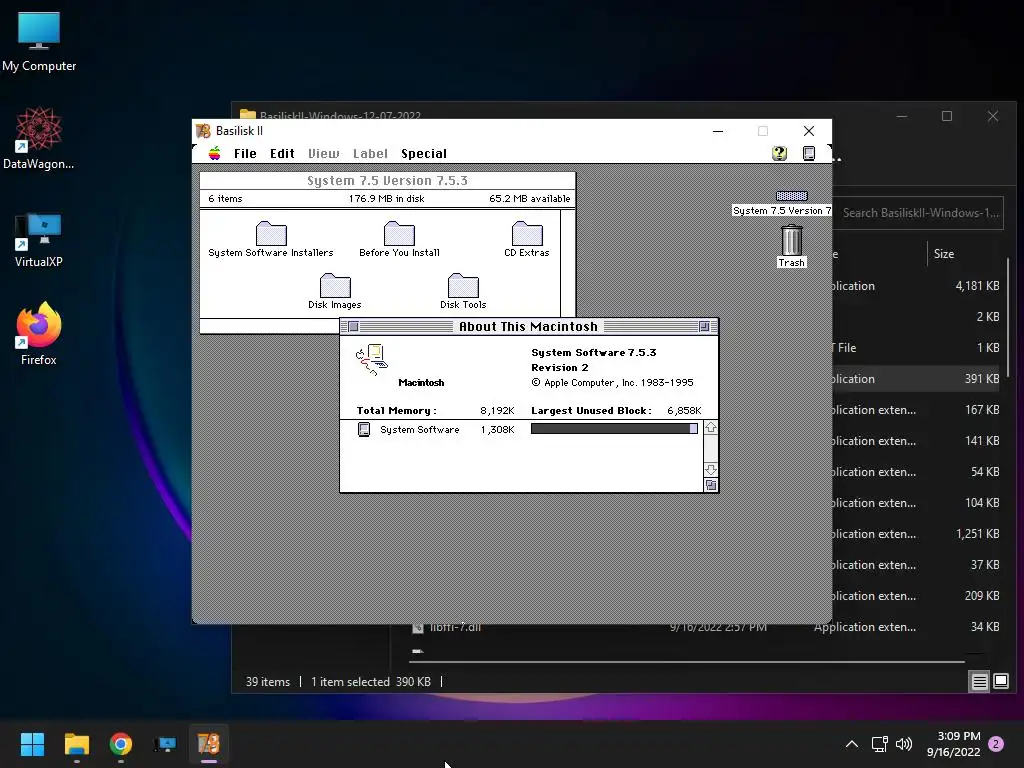Click the remote desktop taskbar icon
Viewport: 1024px width, 768px height.
click(165, 744)
